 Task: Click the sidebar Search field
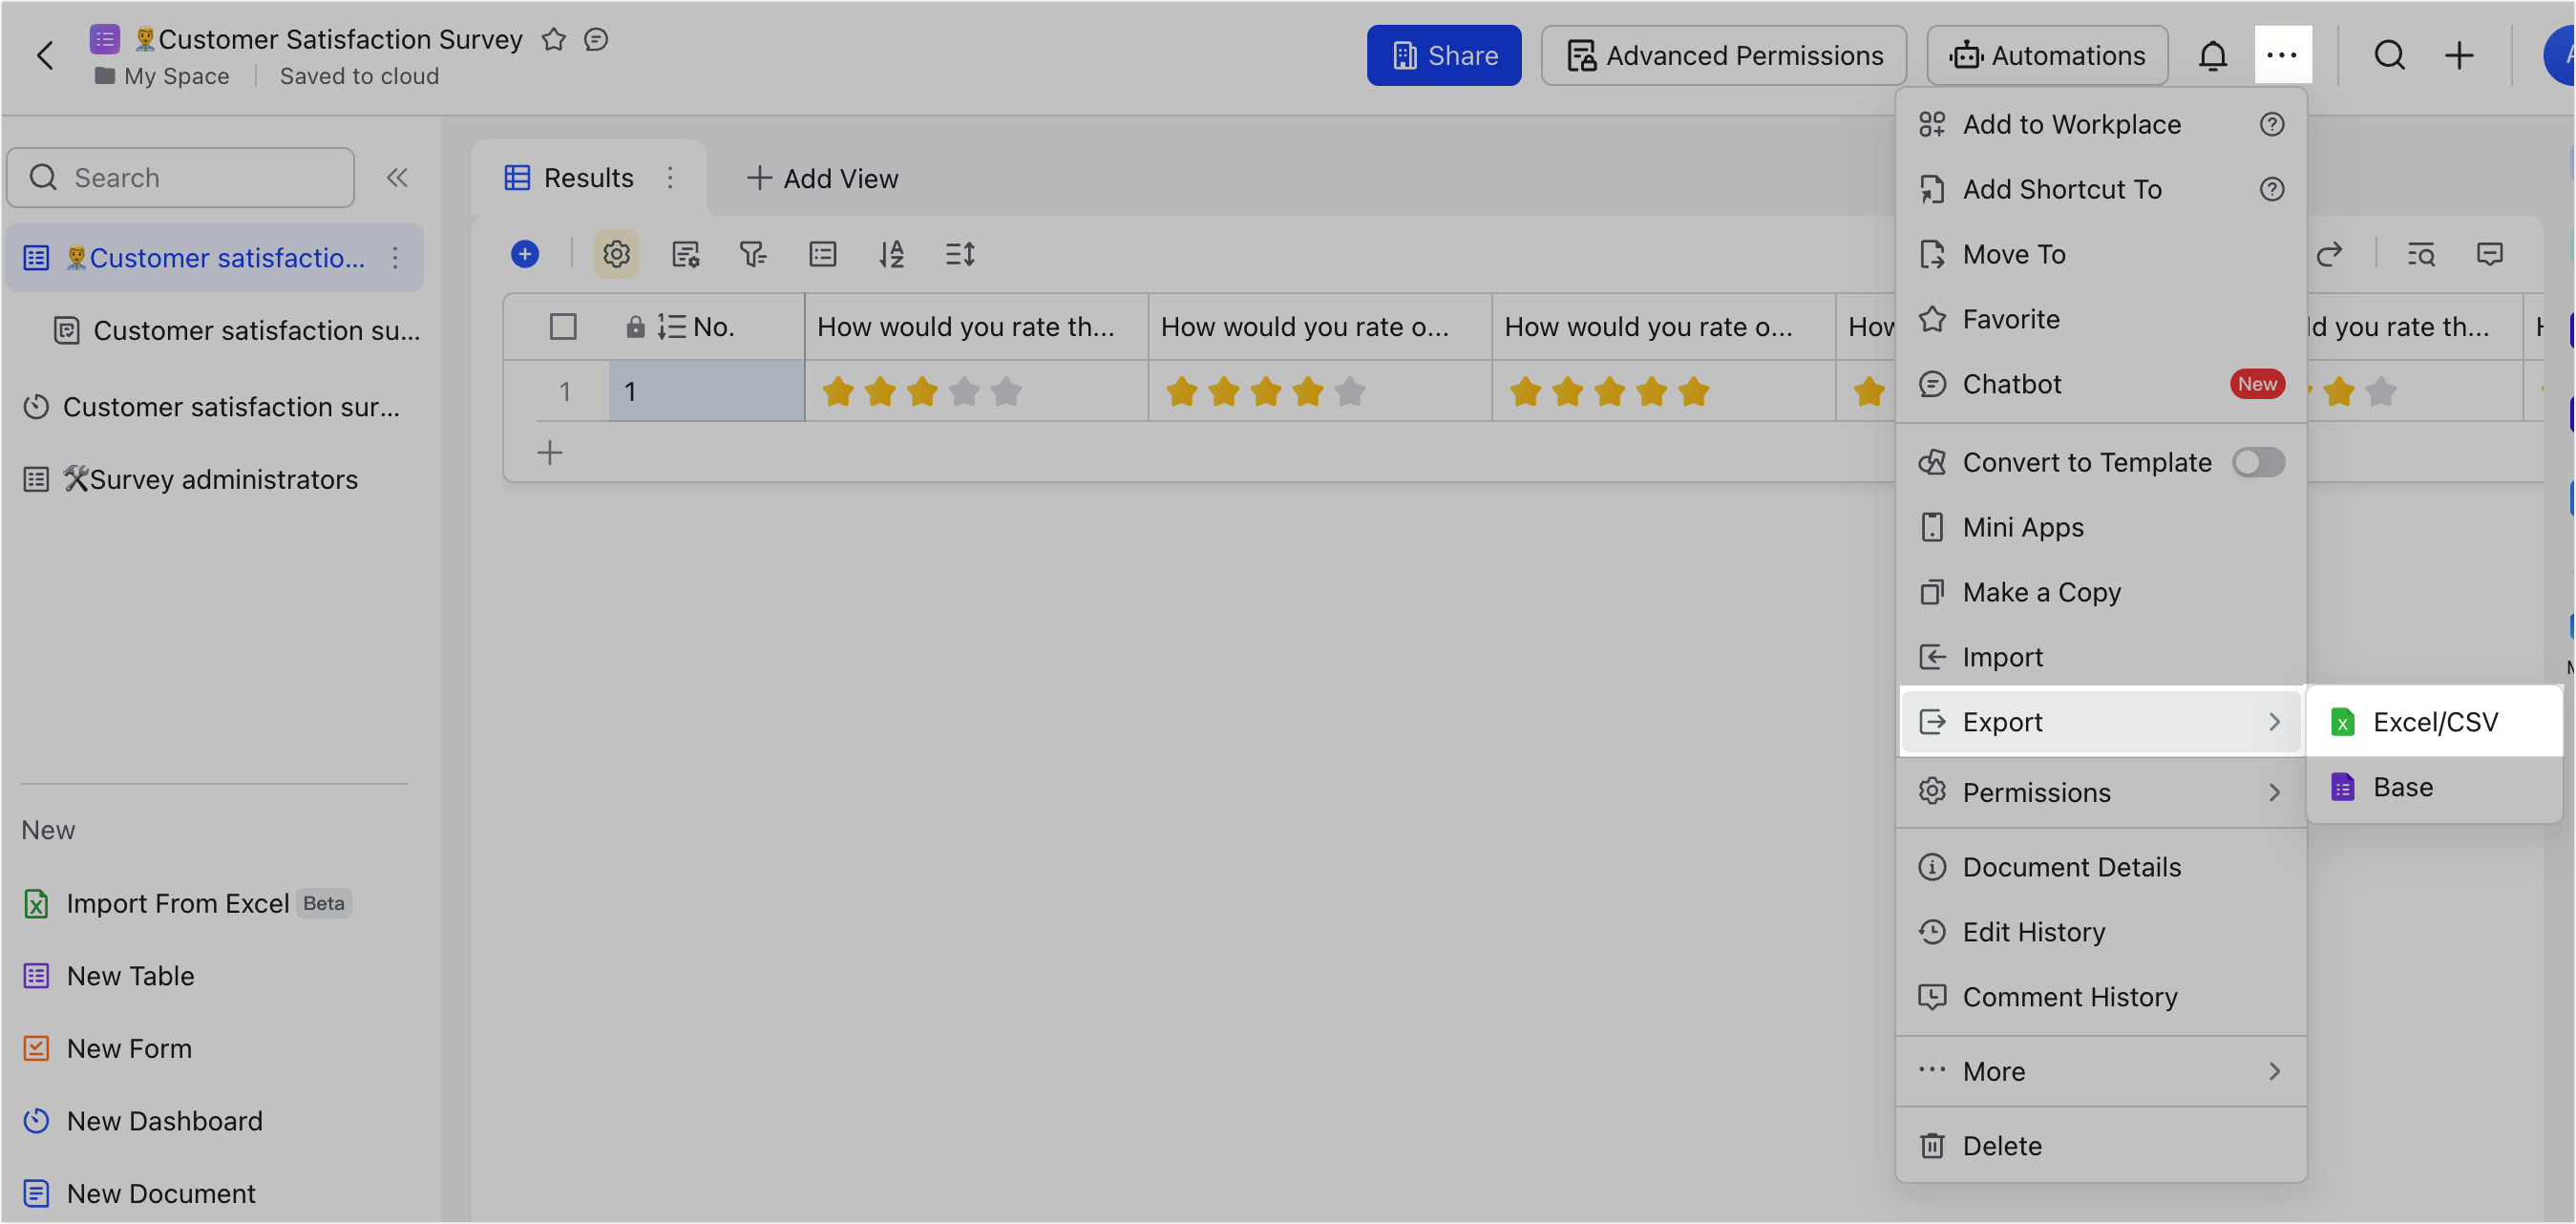pos(180,177)
